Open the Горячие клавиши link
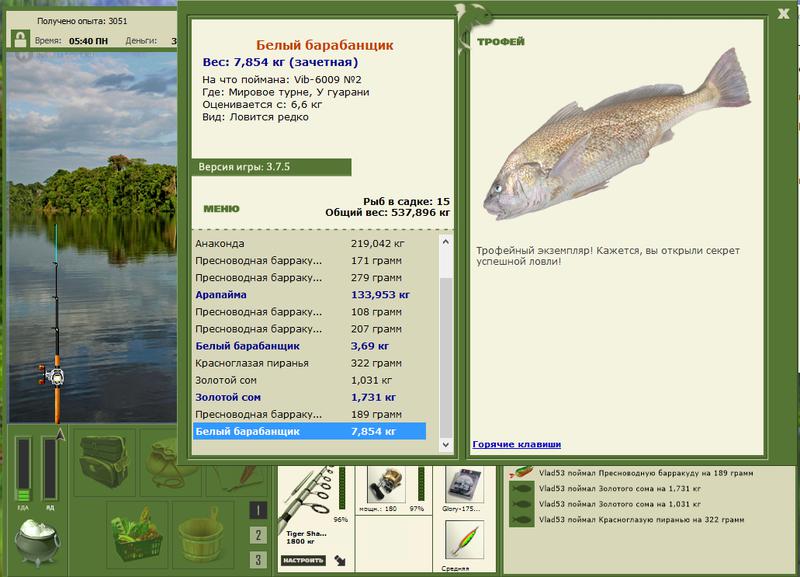800x577 pixels. click(516, 444)
